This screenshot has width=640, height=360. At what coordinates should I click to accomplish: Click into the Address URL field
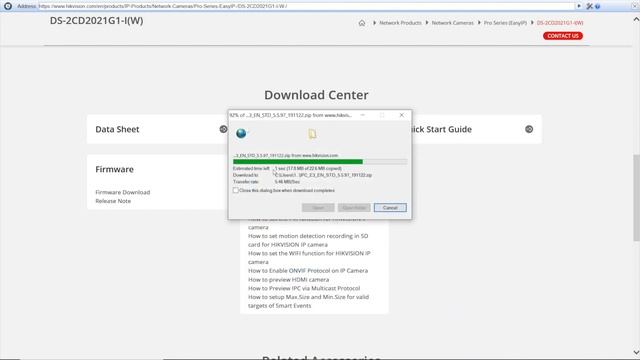306,6
